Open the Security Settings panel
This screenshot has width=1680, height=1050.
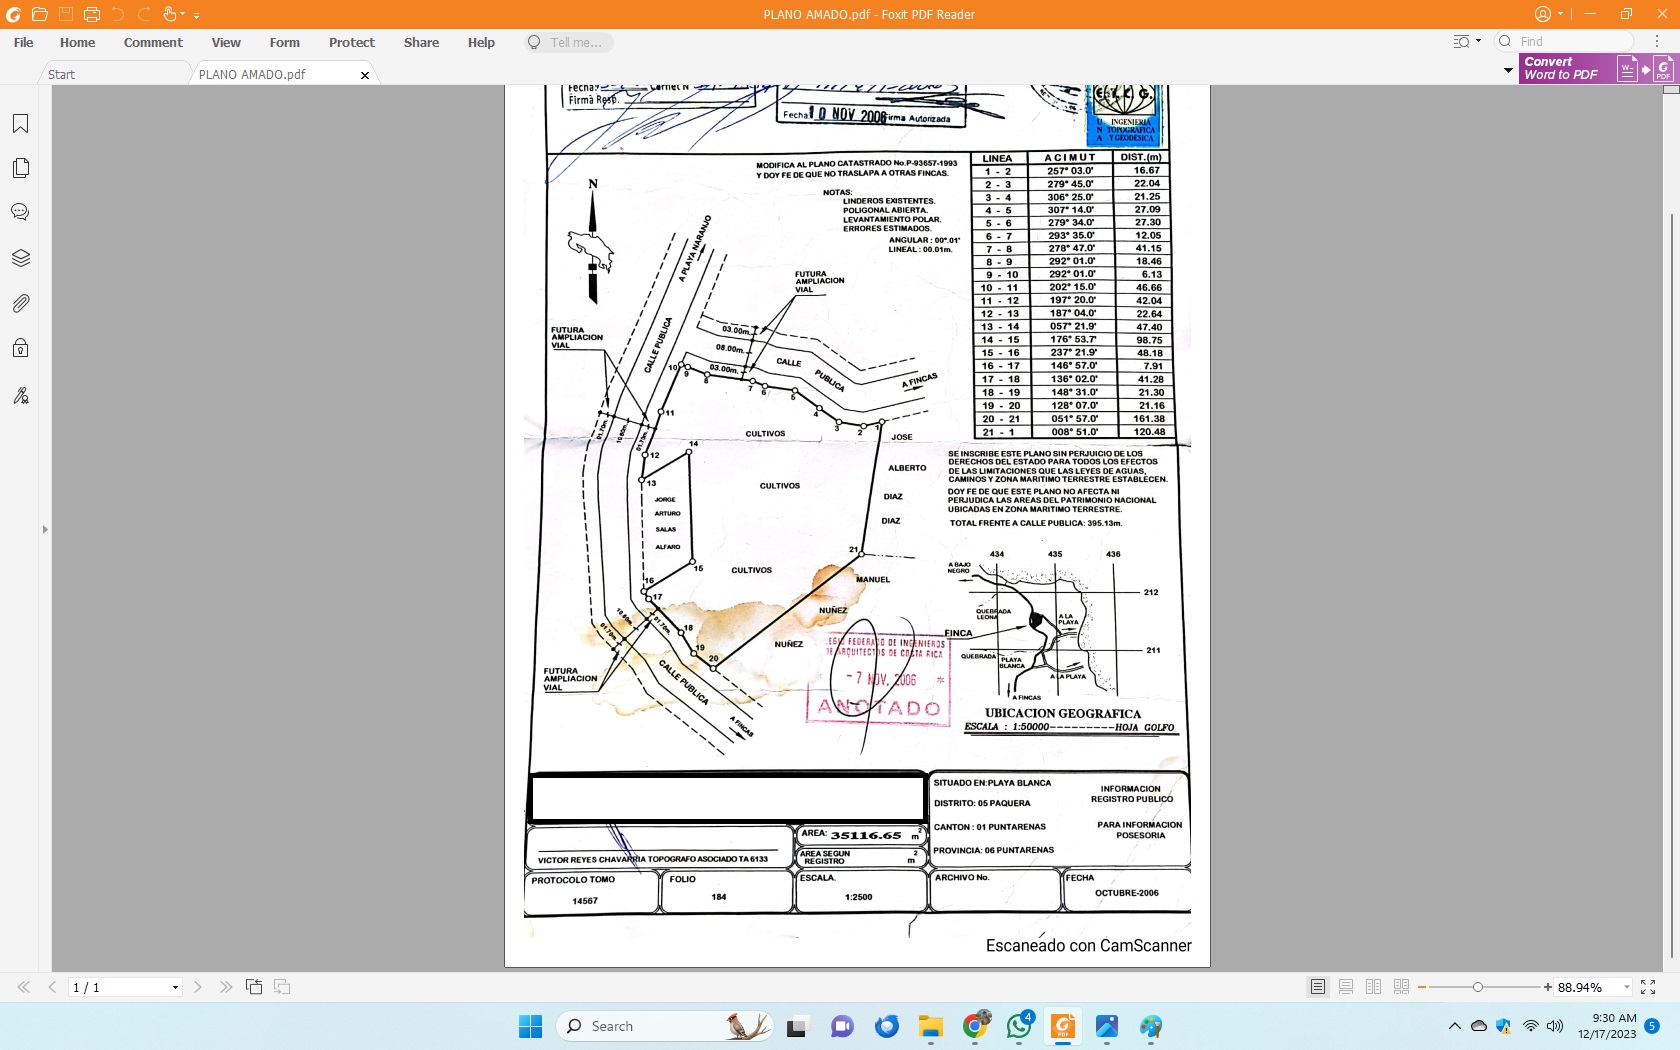(21, 347)
